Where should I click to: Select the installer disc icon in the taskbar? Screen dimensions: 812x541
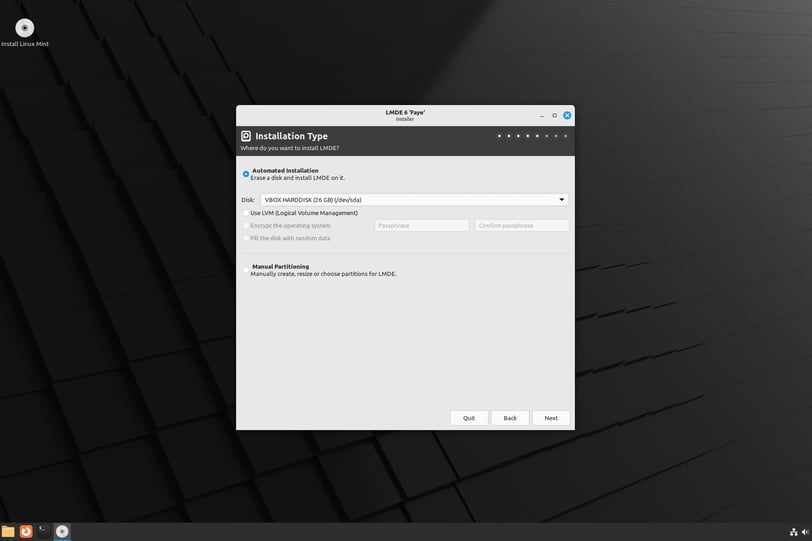[x=62, y=531]
